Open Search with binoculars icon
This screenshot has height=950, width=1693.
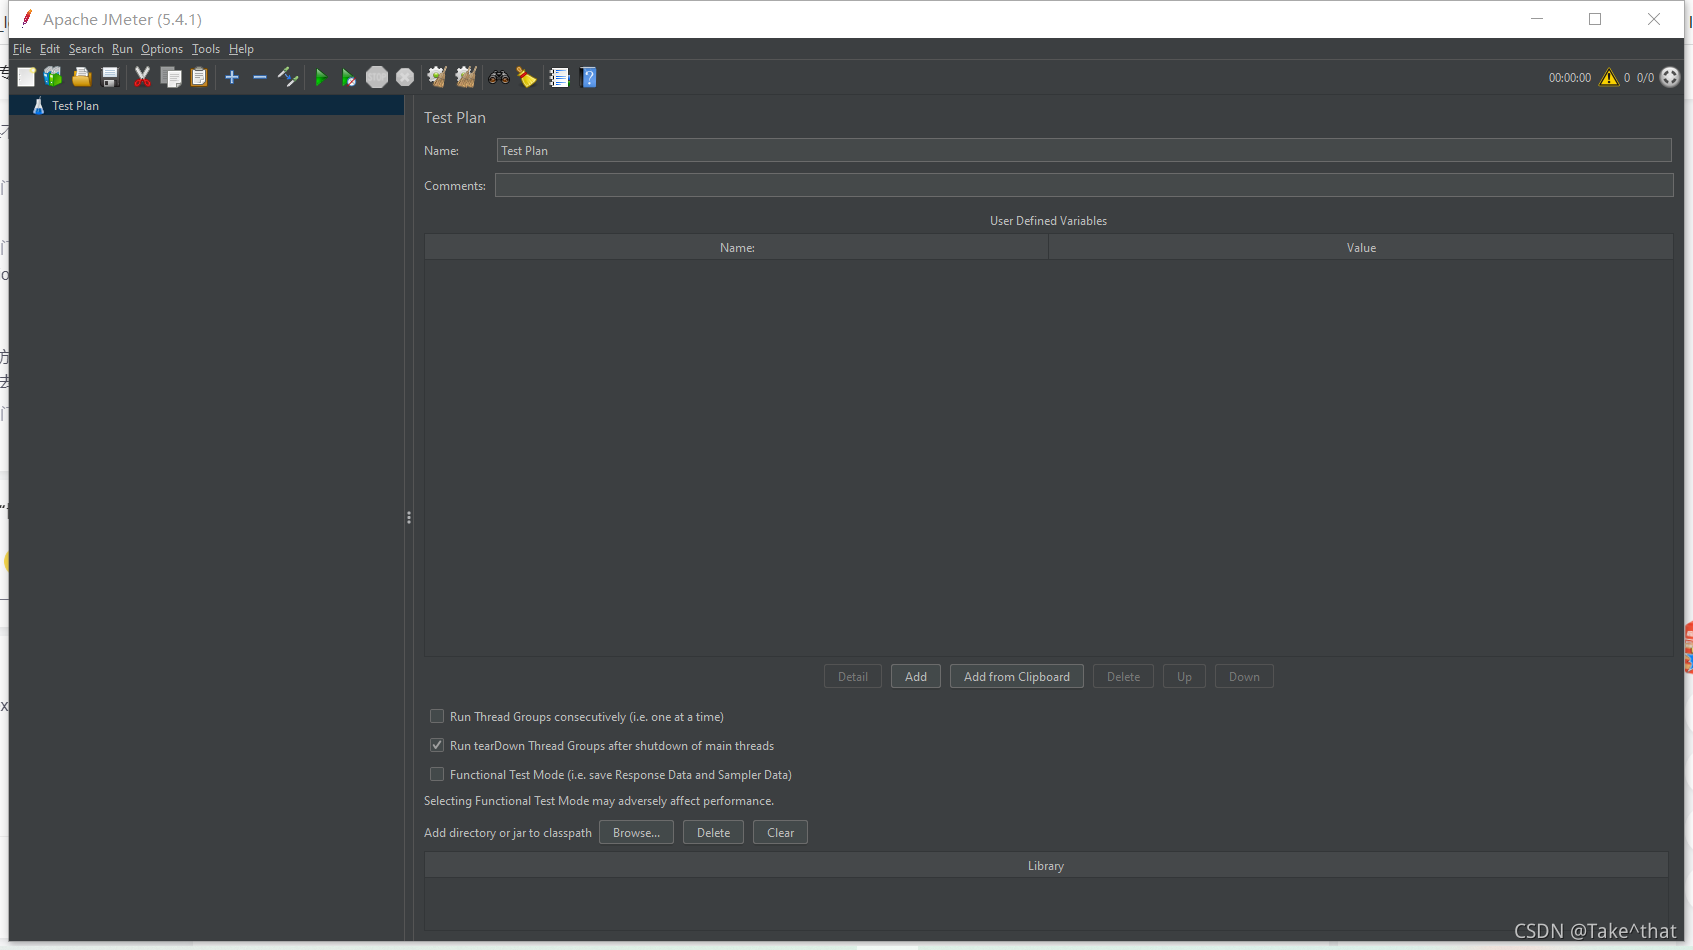[x=498, y=77]
